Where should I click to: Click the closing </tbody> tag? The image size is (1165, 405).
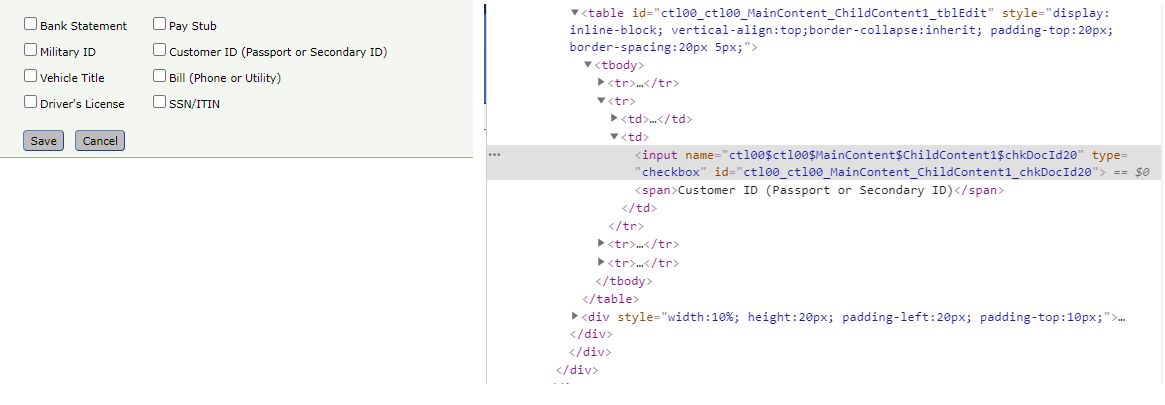(624, 282)
